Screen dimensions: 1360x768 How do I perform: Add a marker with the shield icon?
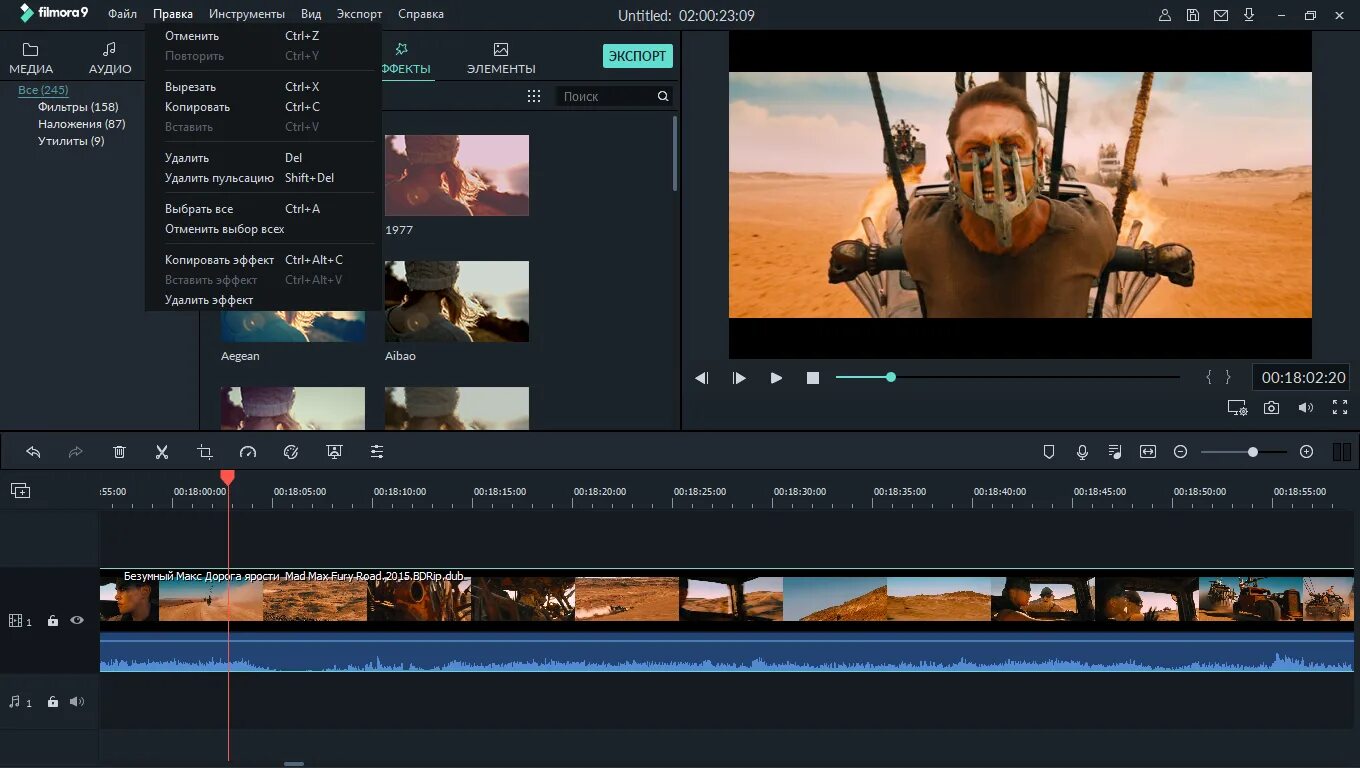[1049, 452]
